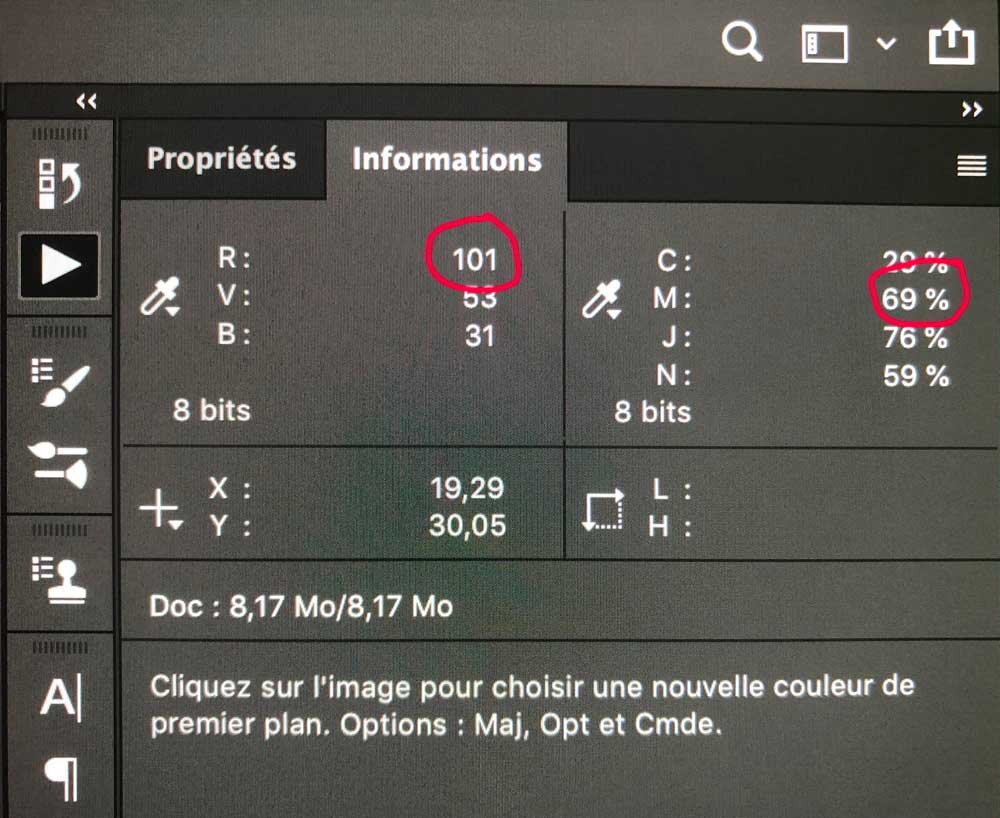
Task: Click the share export icon
Action: pos(950,43)
